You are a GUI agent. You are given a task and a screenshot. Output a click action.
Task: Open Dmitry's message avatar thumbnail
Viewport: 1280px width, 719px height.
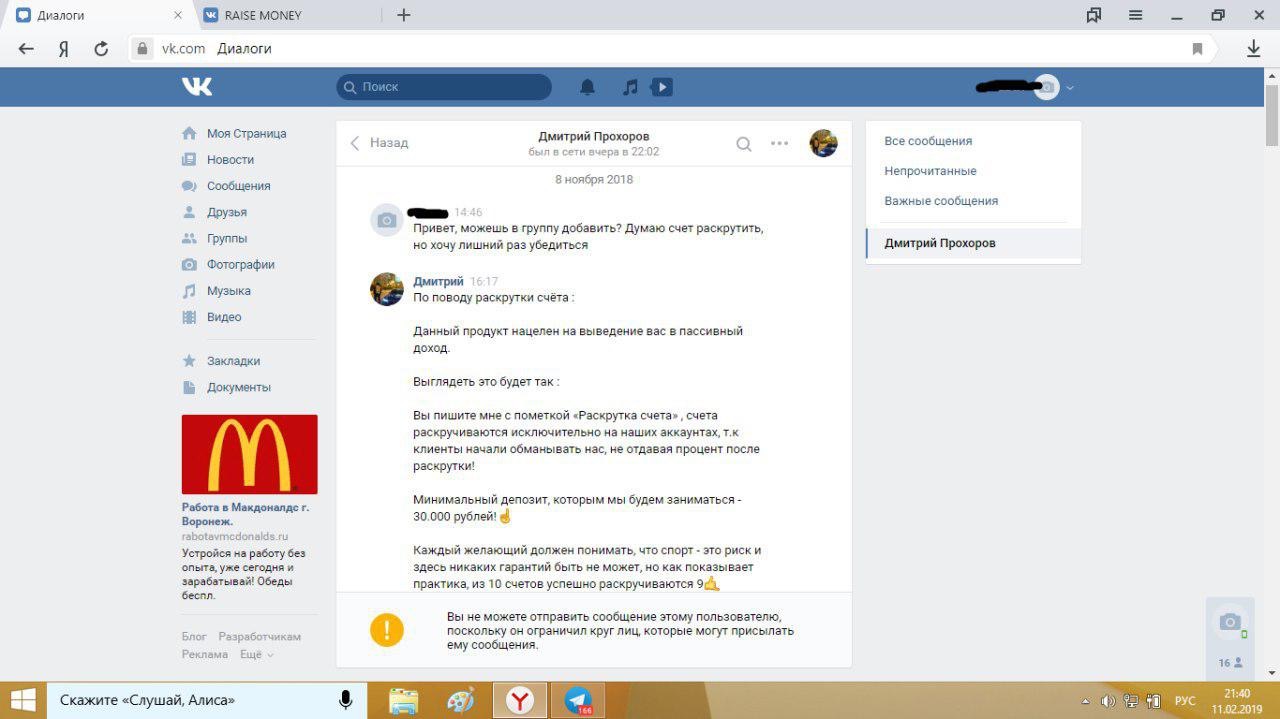click(387, 289)
